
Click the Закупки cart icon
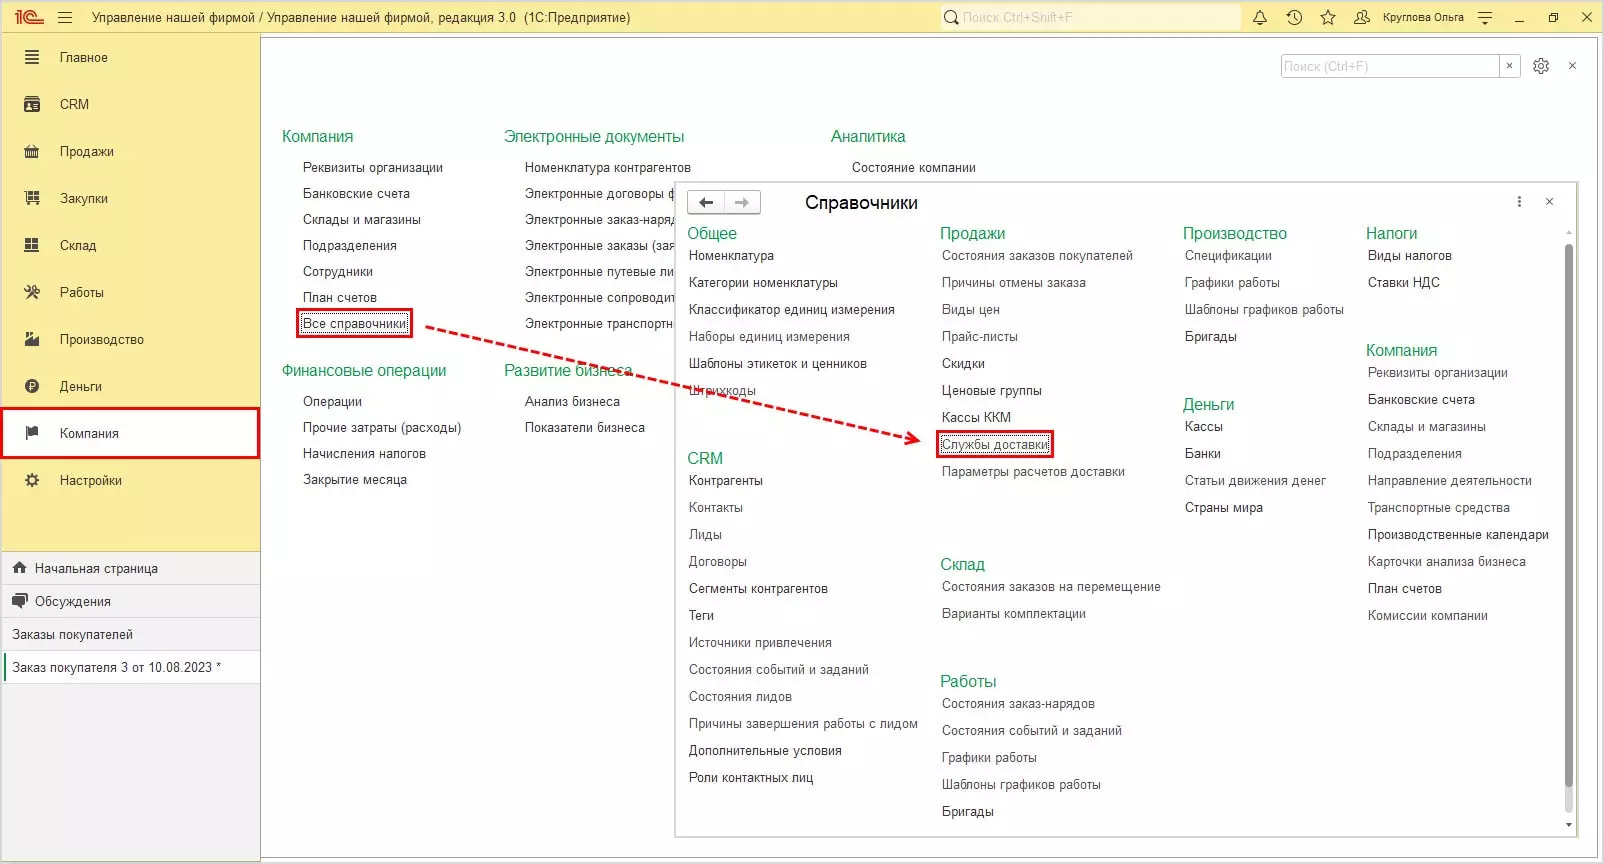[x=32, y=198]
